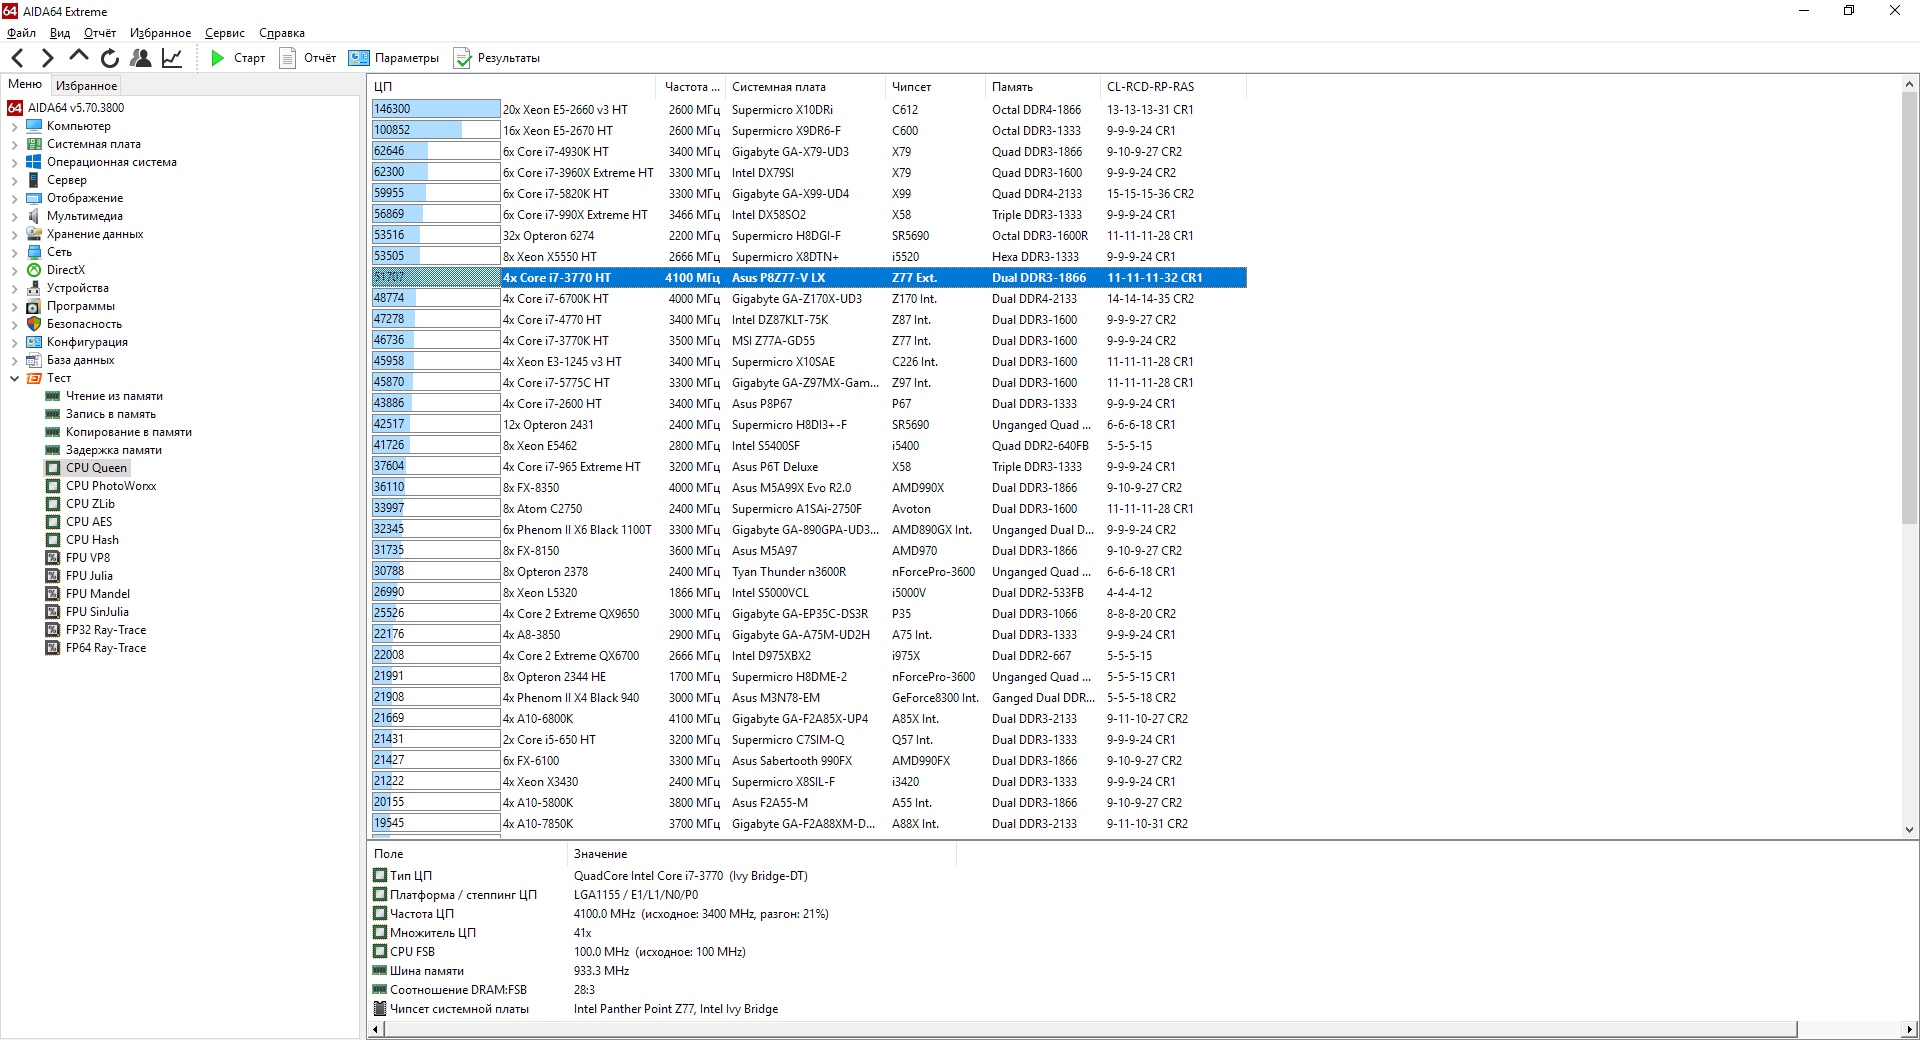Open the Вид menu
The width and height of the screenshot is (1920, 1040).
(x=60, y=33)
